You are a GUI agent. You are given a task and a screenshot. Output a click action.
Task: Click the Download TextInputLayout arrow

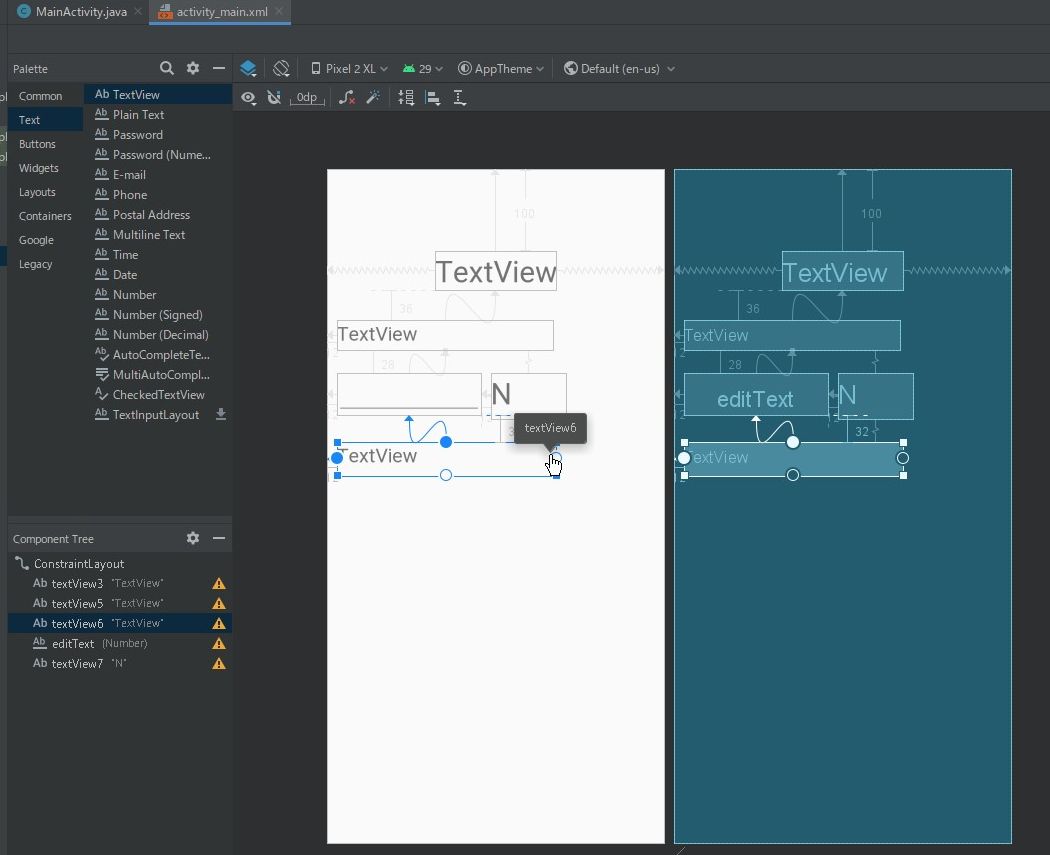pyautogui.click(x=219, y=414)
